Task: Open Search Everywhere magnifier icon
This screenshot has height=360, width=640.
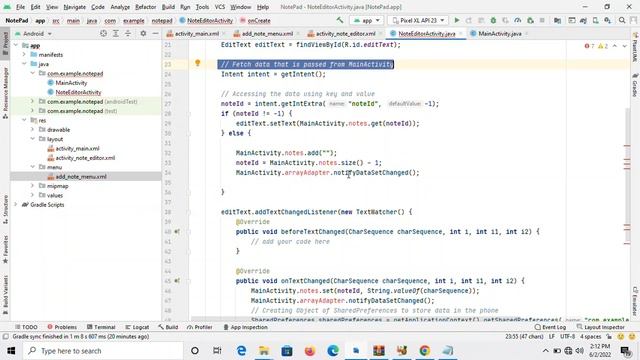Action: [x=622, y=20]
